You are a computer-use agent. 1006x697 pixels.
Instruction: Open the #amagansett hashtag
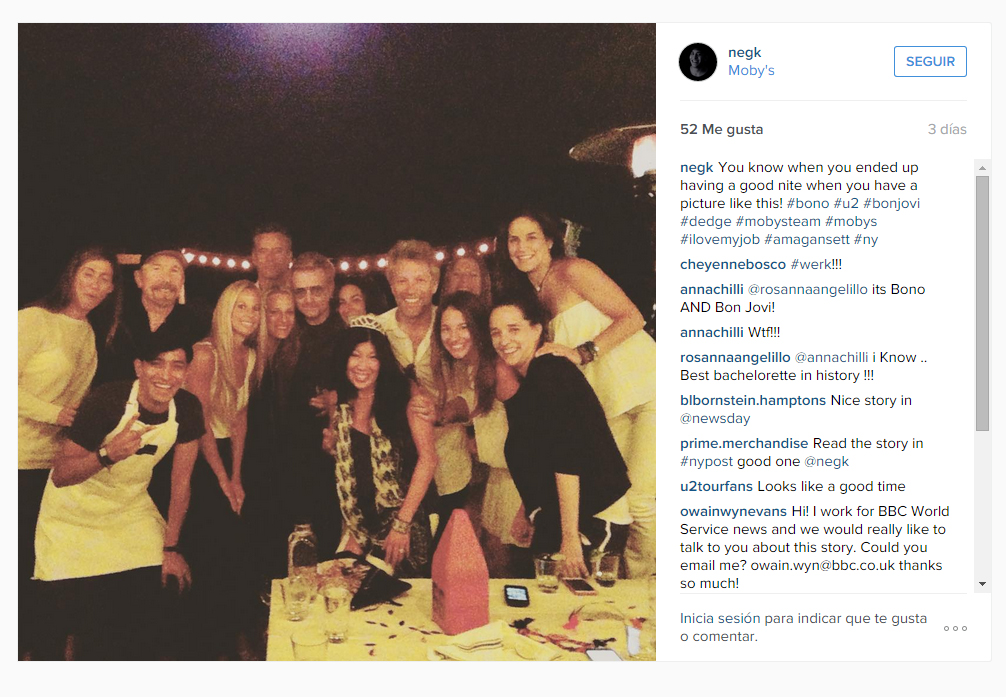point(806,239)
